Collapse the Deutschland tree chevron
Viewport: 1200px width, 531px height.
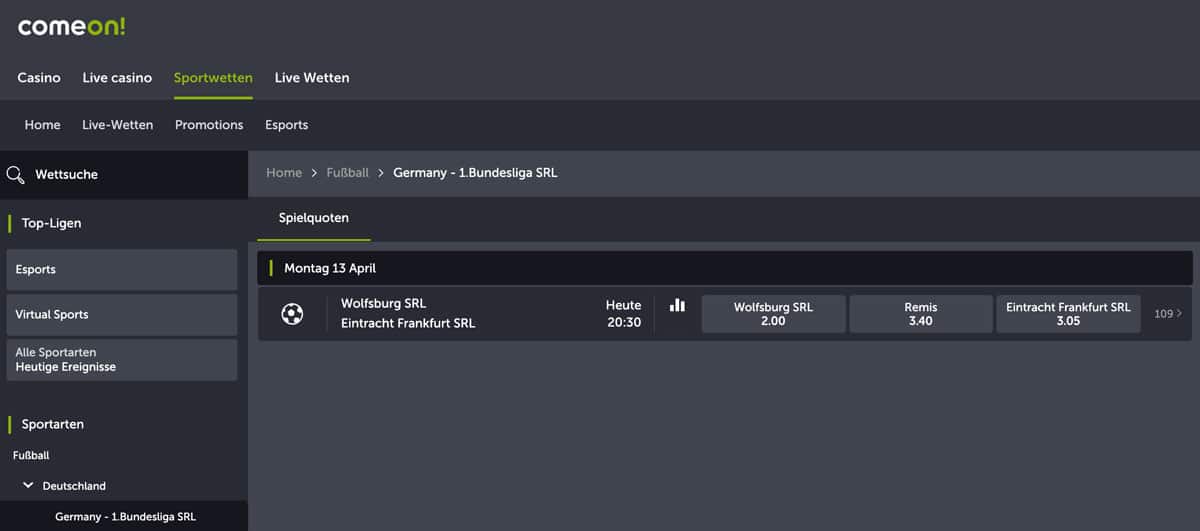click(28, 486)
